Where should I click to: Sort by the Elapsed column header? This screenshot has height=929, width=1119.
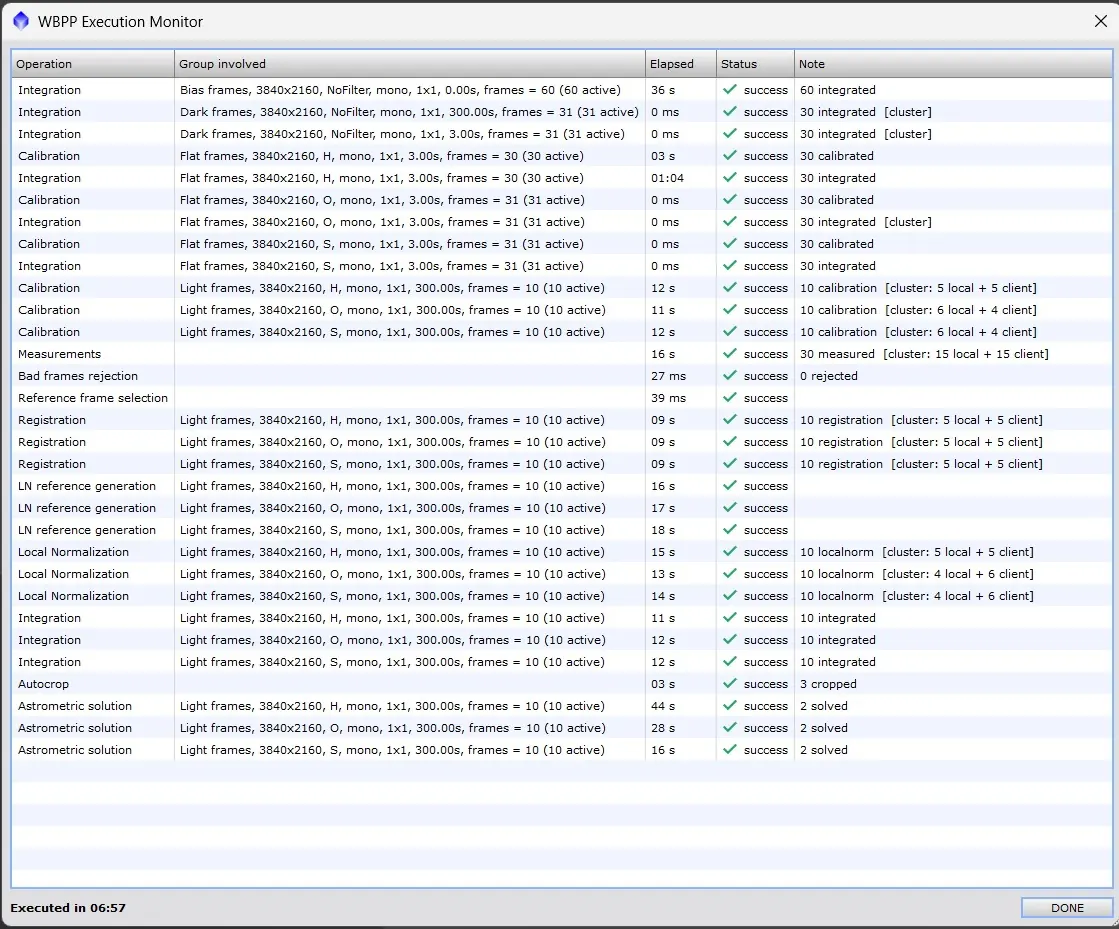coord(681,64)
